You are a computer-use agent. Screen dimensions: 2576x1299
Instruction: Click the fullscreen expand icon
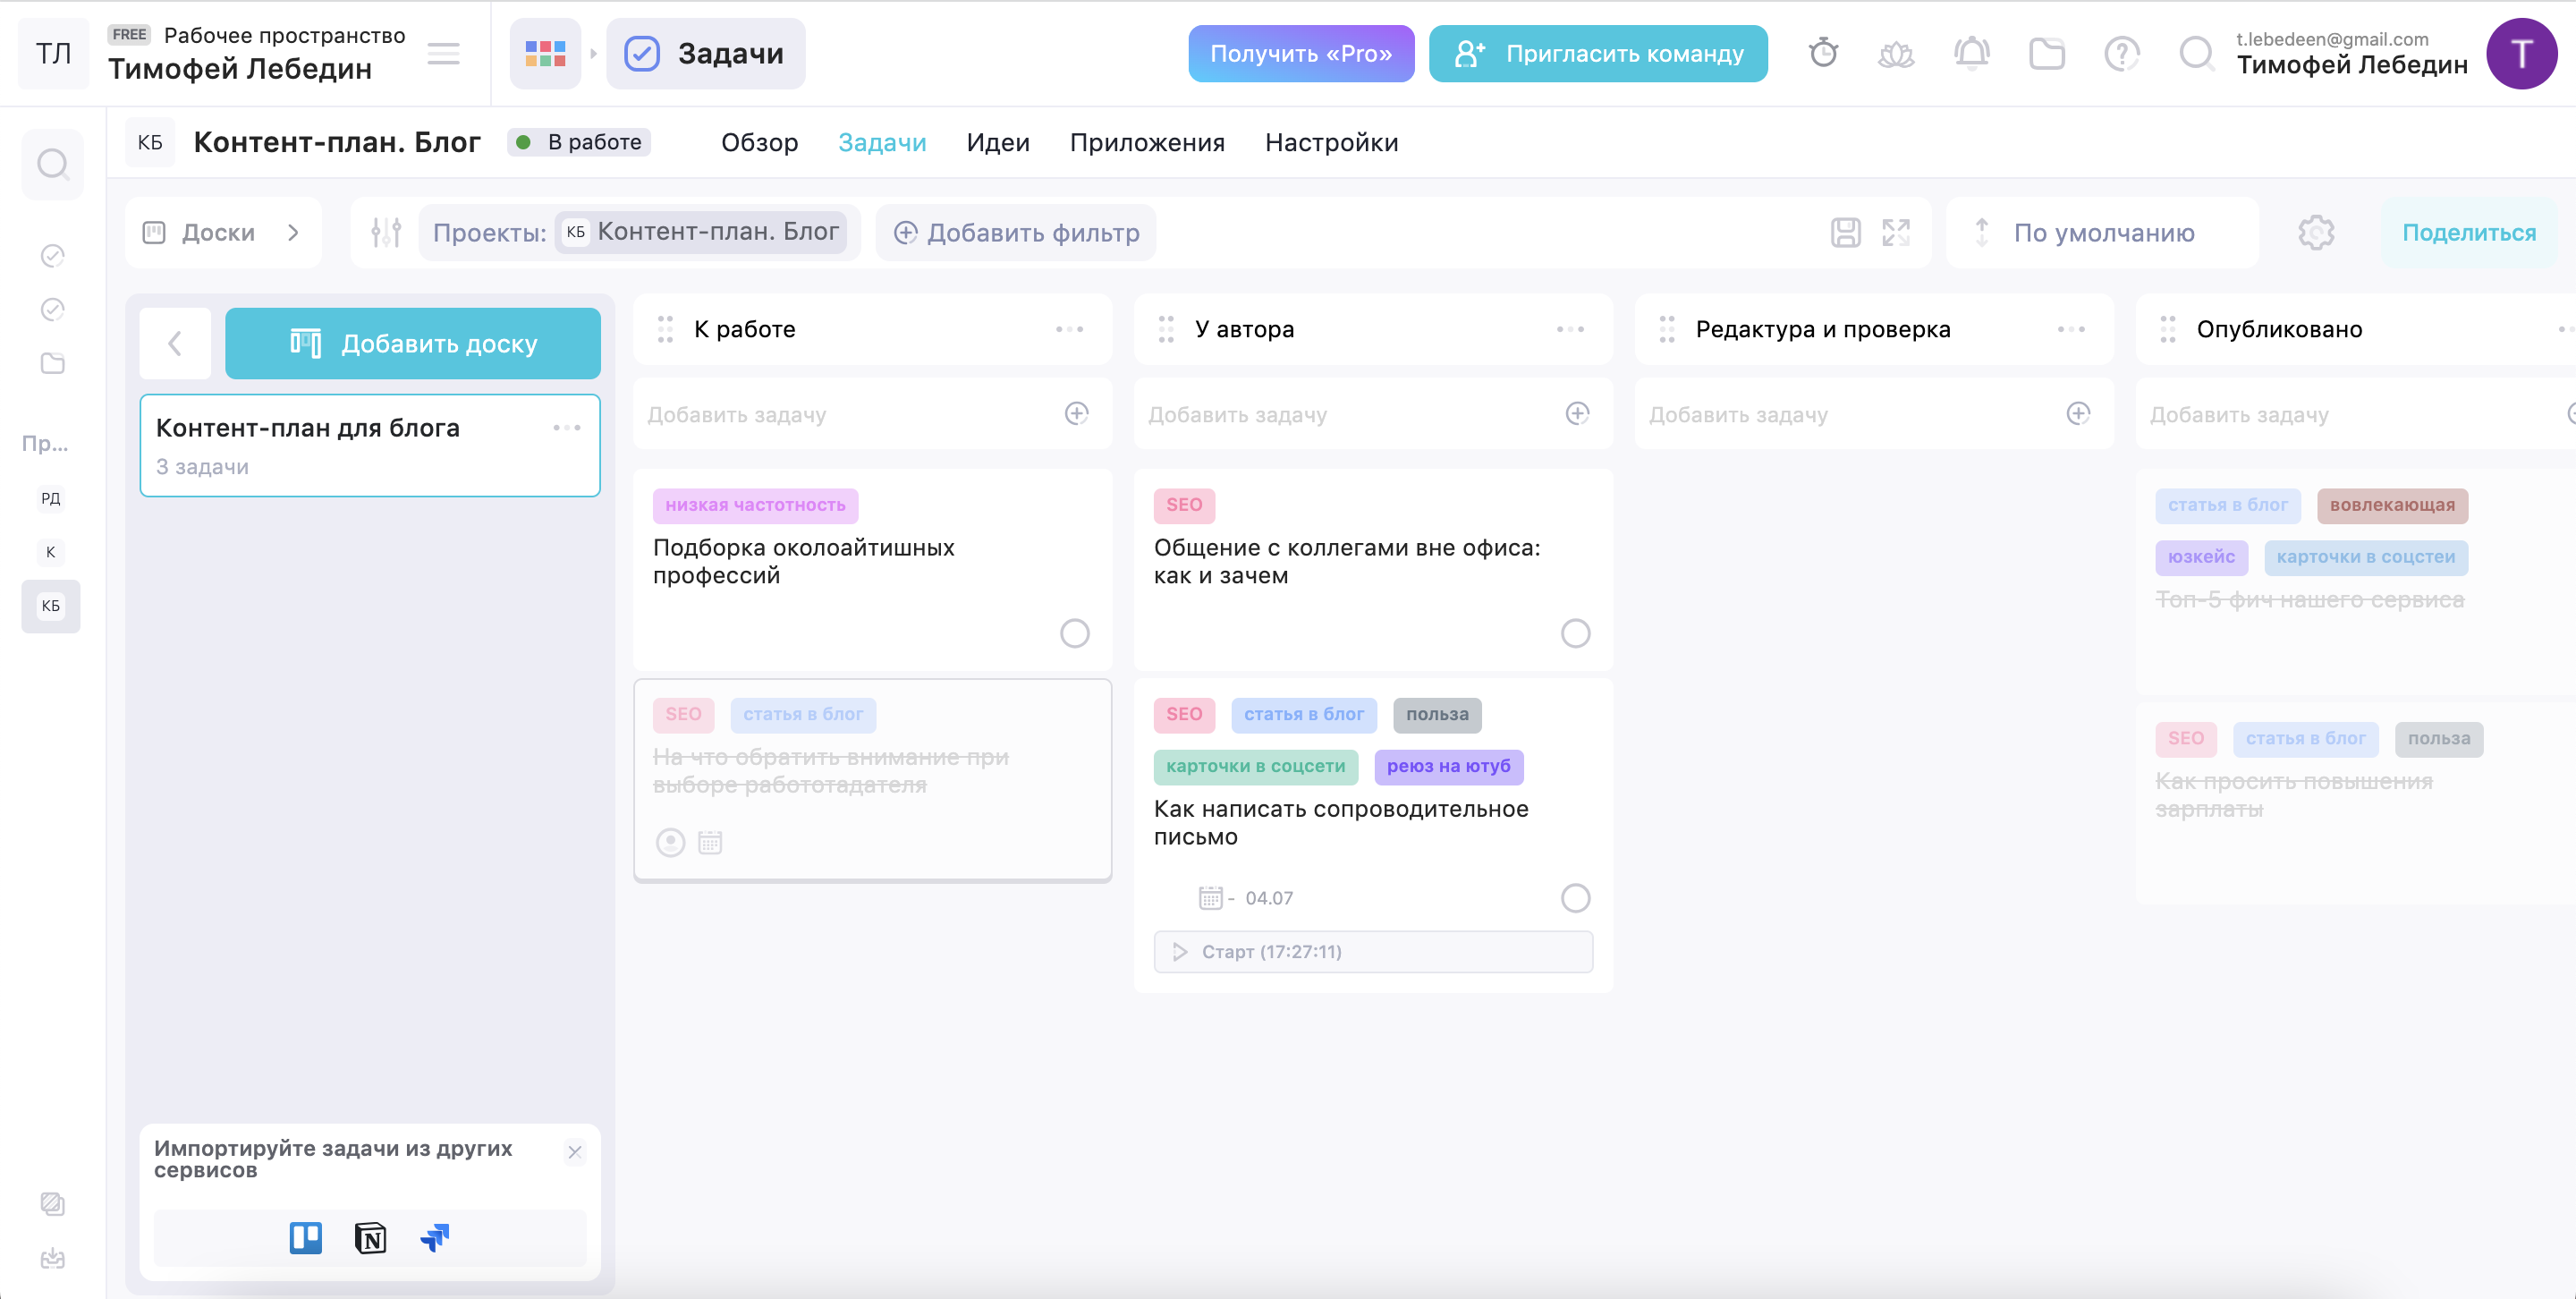(1895, 232)
